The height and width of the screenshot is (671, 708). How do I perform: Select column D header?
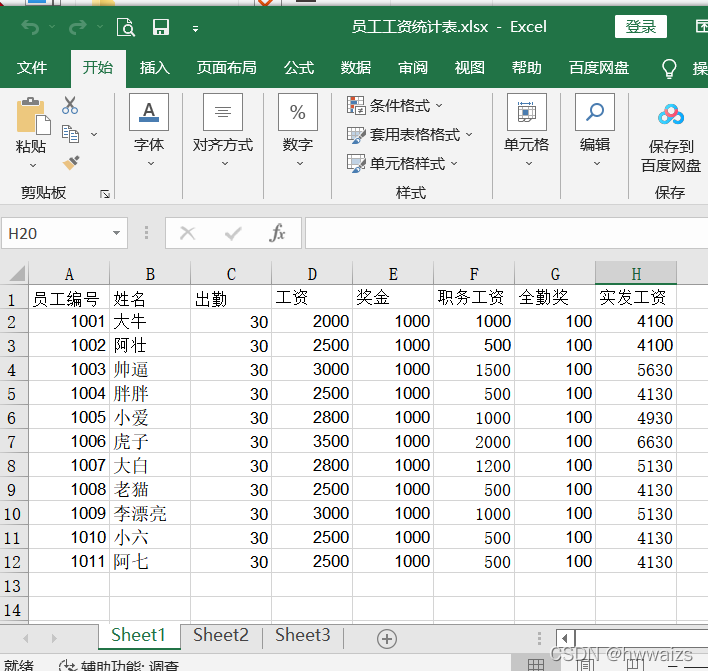(x=312, y=274)
